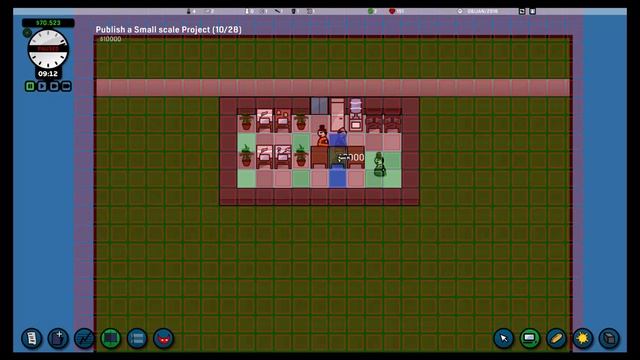Pause the game with the pause button
Screen dimensions: 640x360
click(30, 86)
